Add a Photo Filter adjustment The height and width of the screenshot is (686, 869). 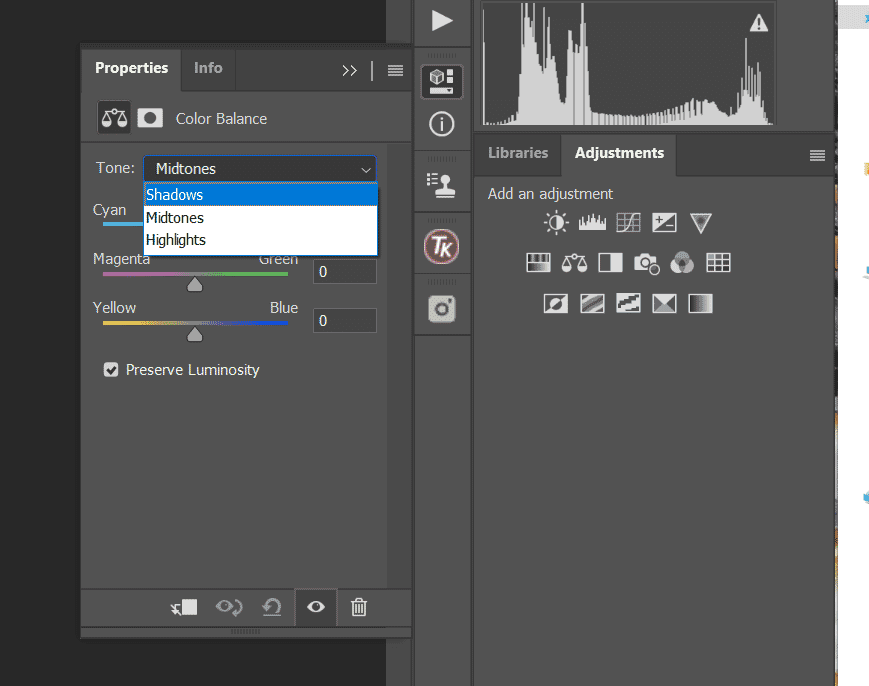pos(646,262)
